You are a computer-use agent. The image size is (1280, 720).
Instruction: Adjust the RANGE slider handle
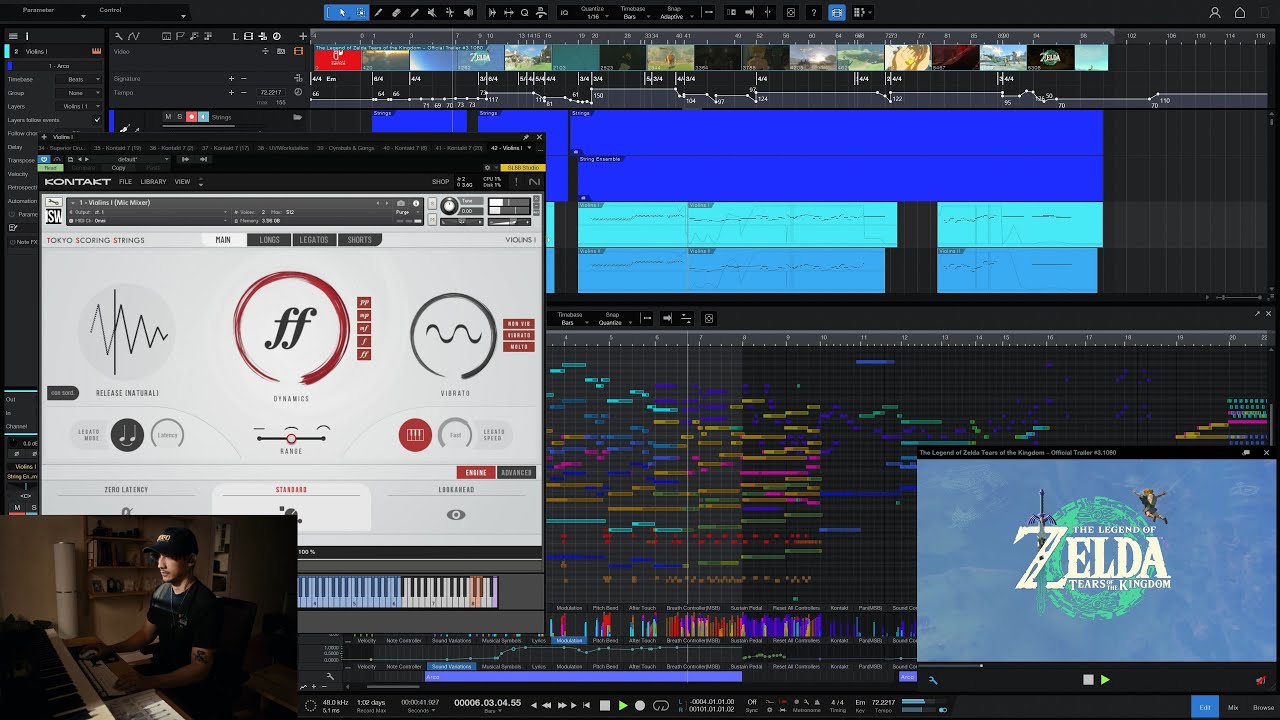pos(291,438)
